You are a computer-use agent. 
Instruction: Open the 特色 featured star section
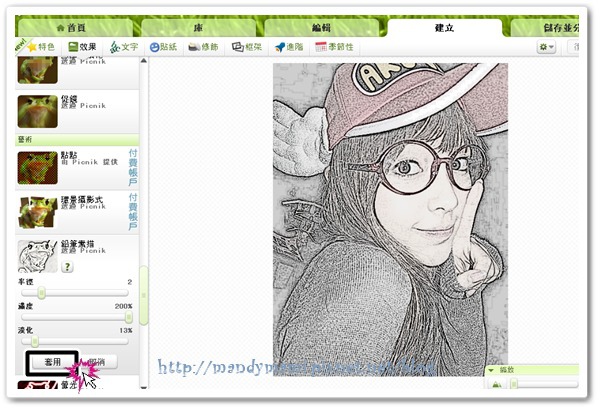pos(41,47)
